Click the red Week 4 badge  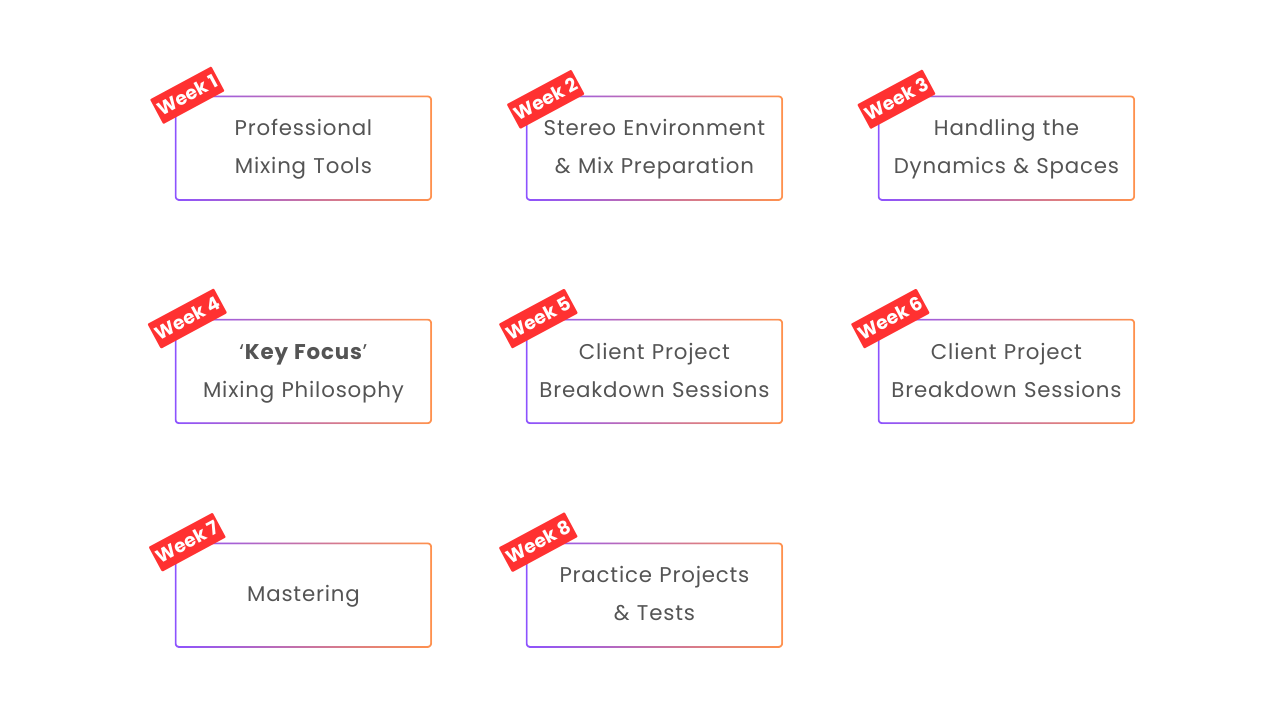[186, 318]
